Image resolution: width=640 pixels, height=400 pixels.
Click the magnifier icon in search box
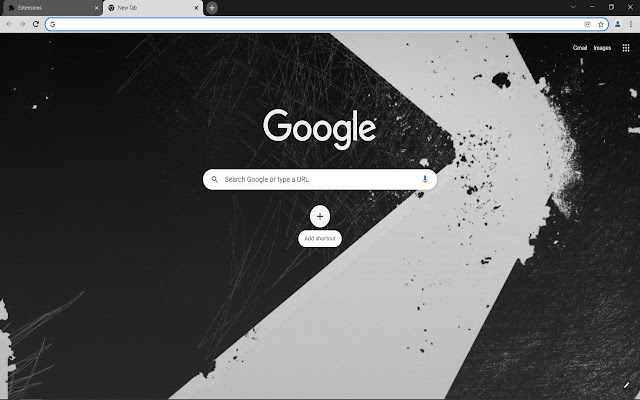215,179
